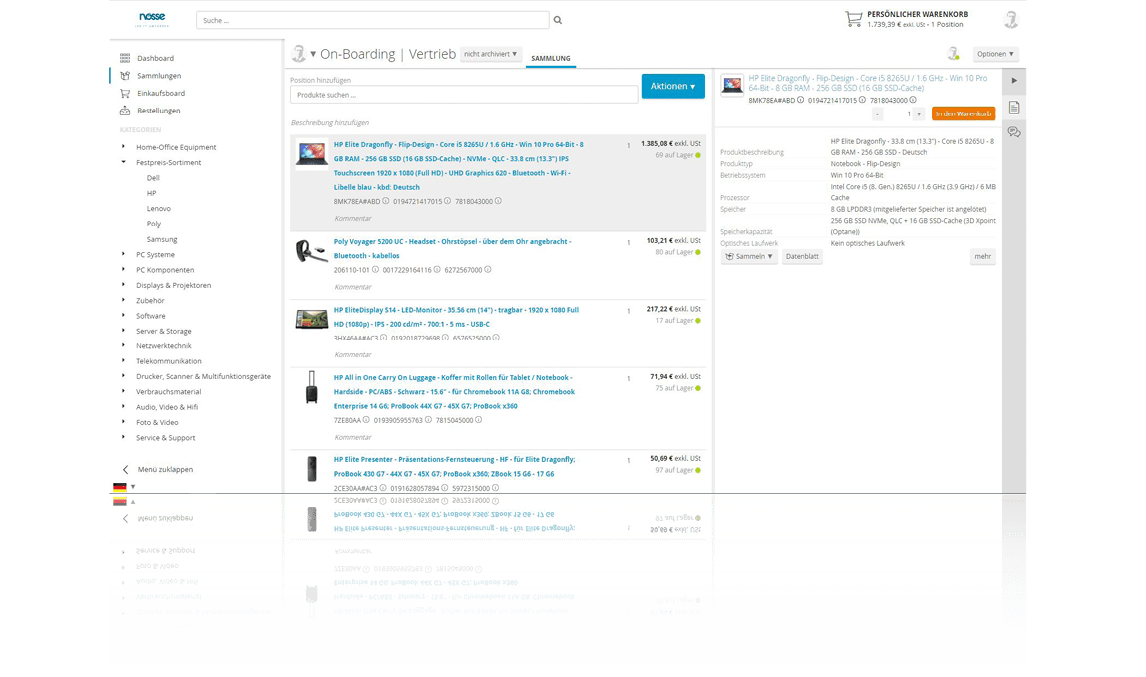Open the Aktionen dropdown button
This screenshot has height=677, width=1146.
coord(673,86)
